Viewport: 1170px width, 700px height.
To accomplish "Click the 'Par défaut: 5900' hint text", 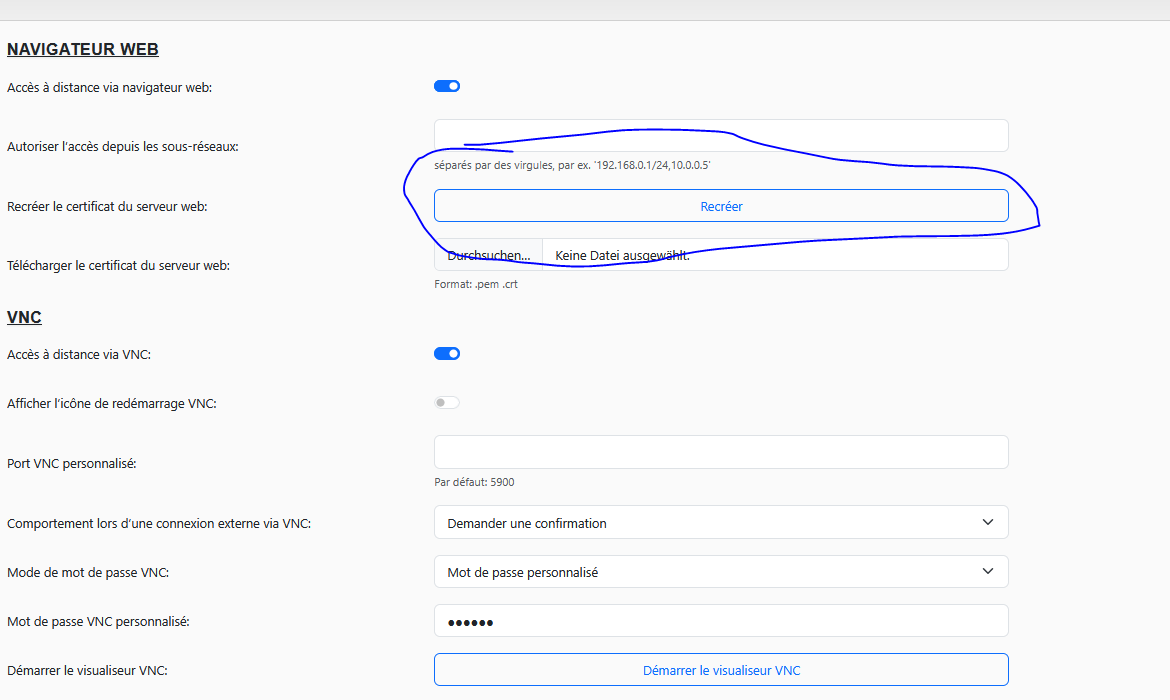I will (474, 482).
